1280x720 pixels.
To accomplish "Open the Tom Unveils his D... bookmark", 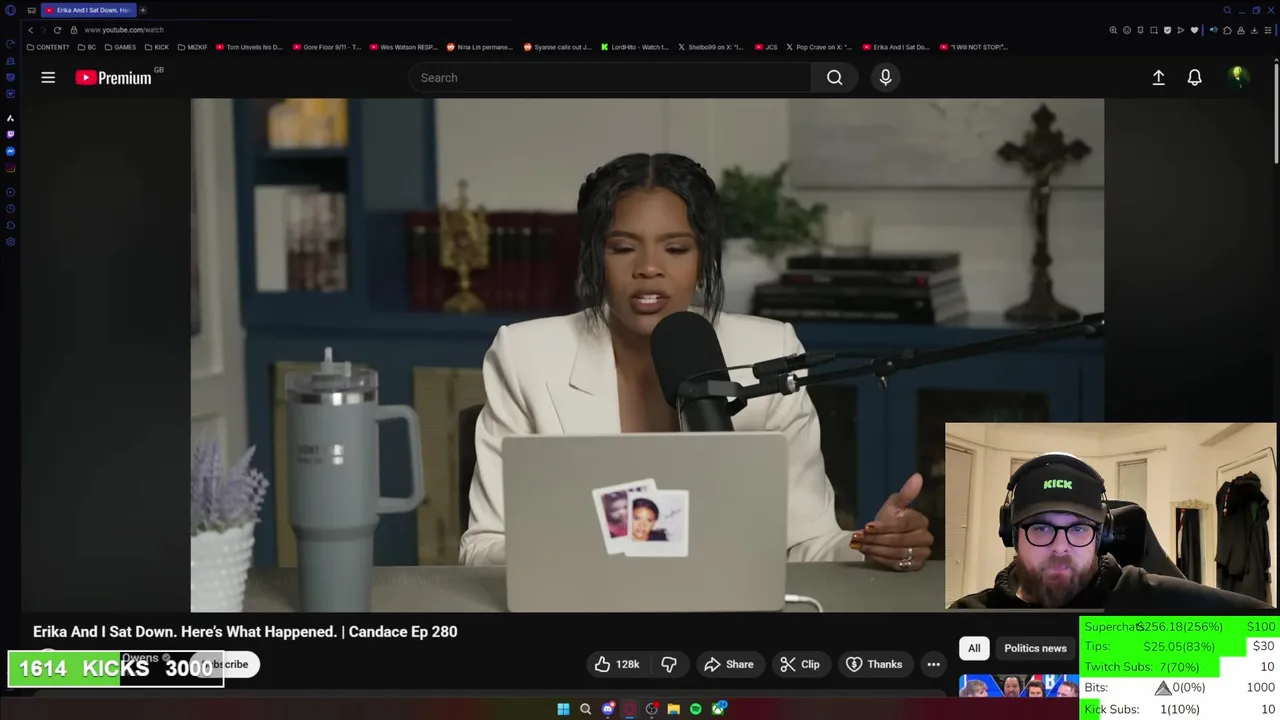I will 250,47.
